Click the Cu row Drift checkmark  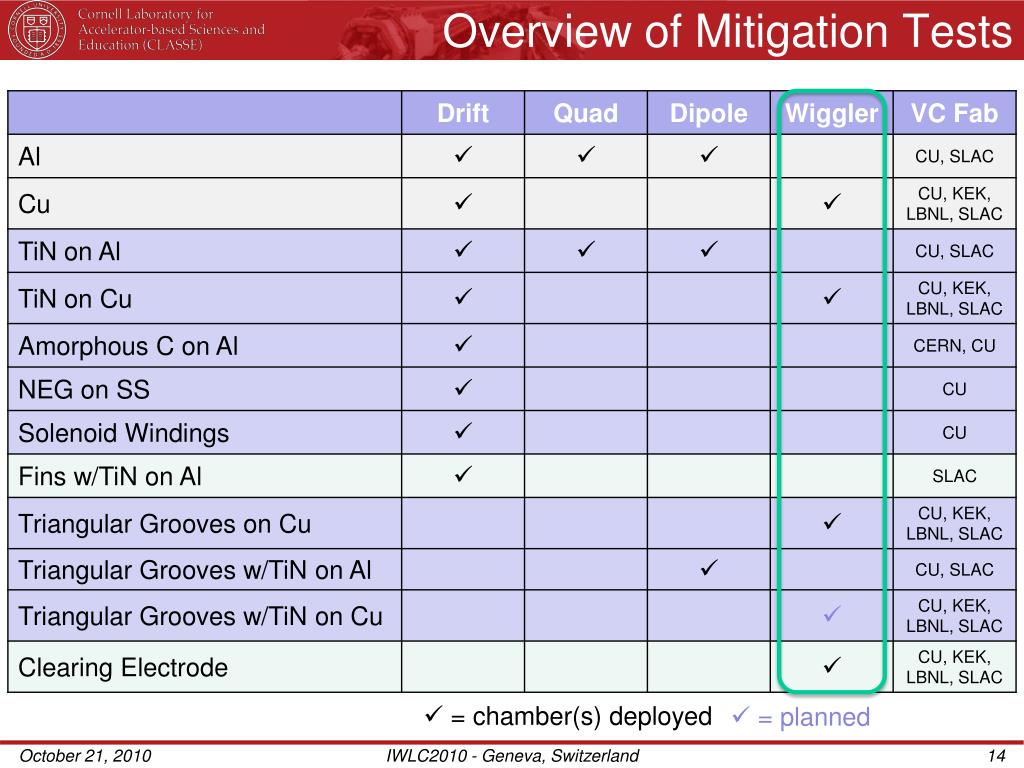pos(463,202)
